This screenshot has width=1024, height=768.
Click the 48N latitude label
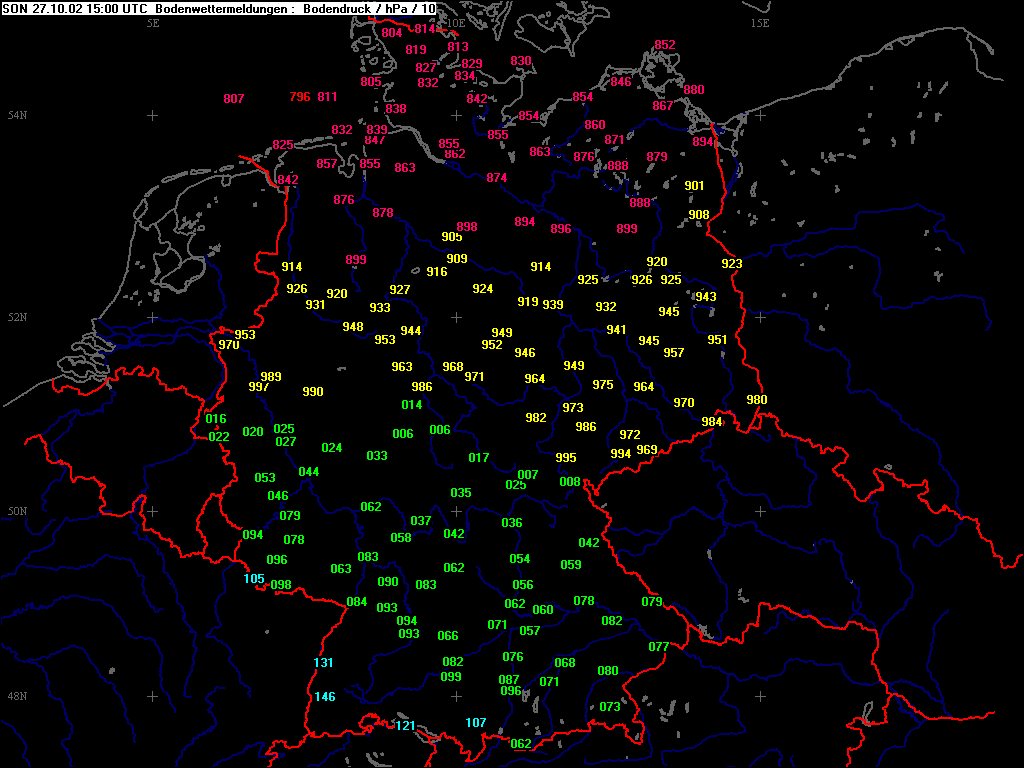[x=18, y=696]
